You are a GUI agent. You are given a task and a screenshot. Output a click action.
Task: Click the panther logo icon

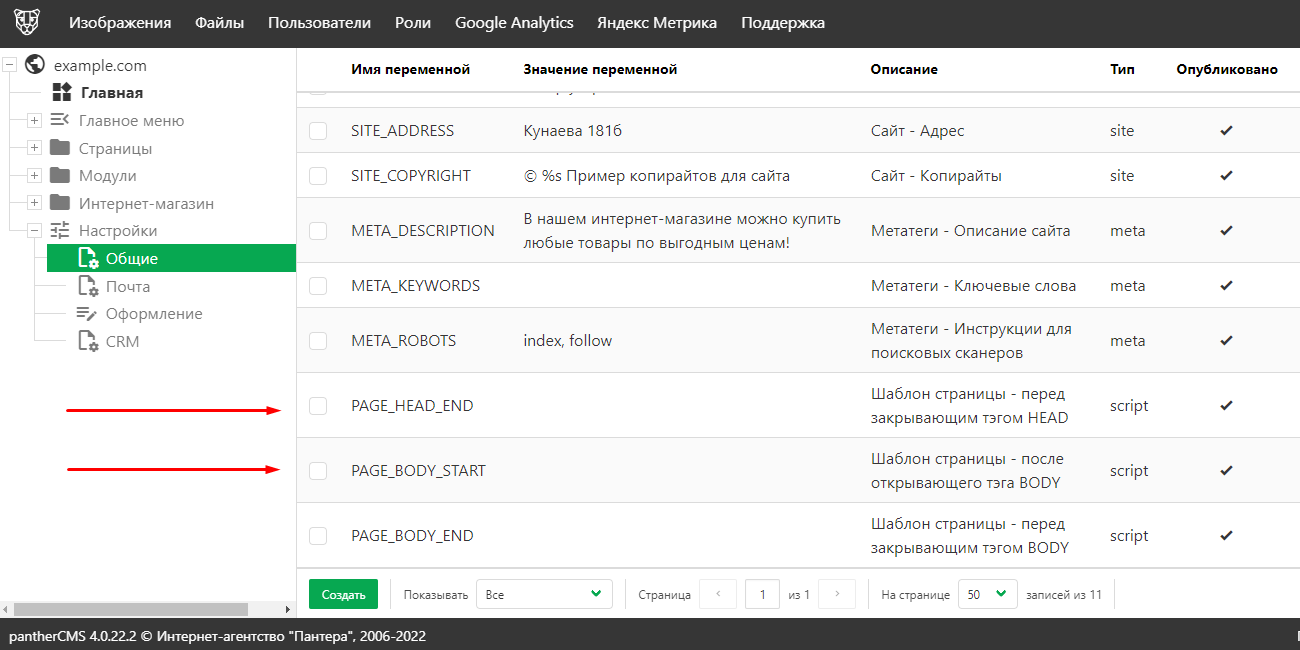click(27, 23)
